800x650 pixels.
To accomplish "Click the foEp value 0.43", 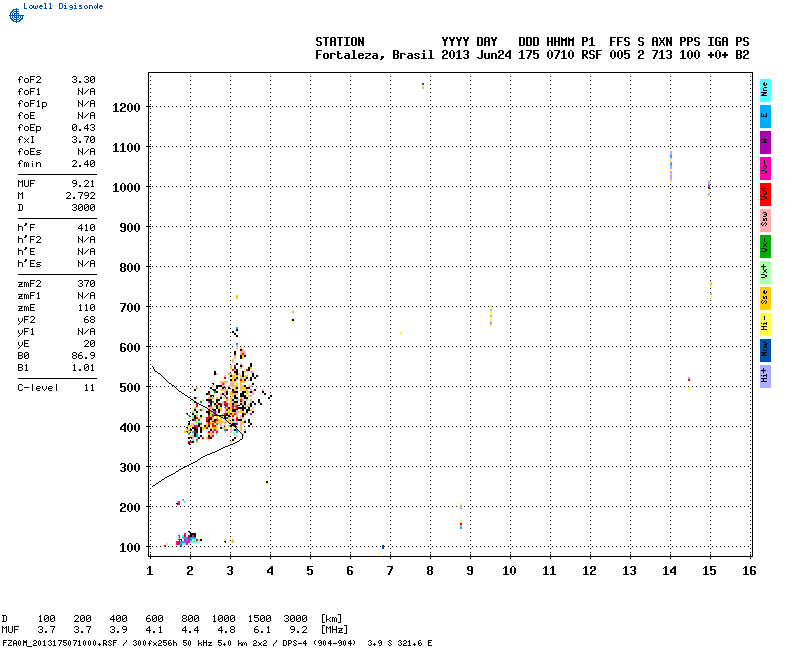I will [x=83, y=128].
